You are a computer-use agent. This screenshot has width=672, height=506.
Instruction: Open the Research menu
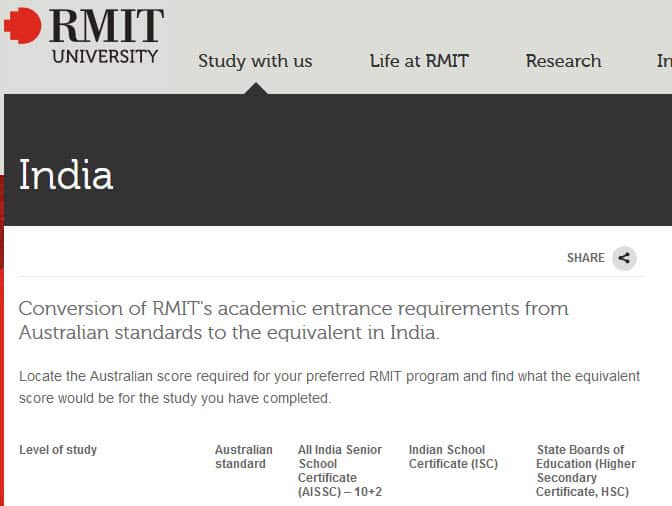coord(564,61)
